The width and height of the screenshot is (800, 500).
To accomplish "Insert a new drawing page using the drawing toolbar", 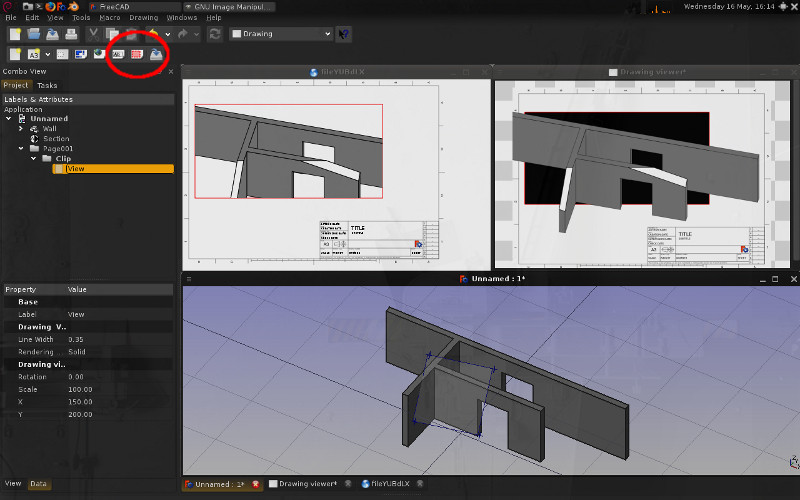I will [15, 54].
